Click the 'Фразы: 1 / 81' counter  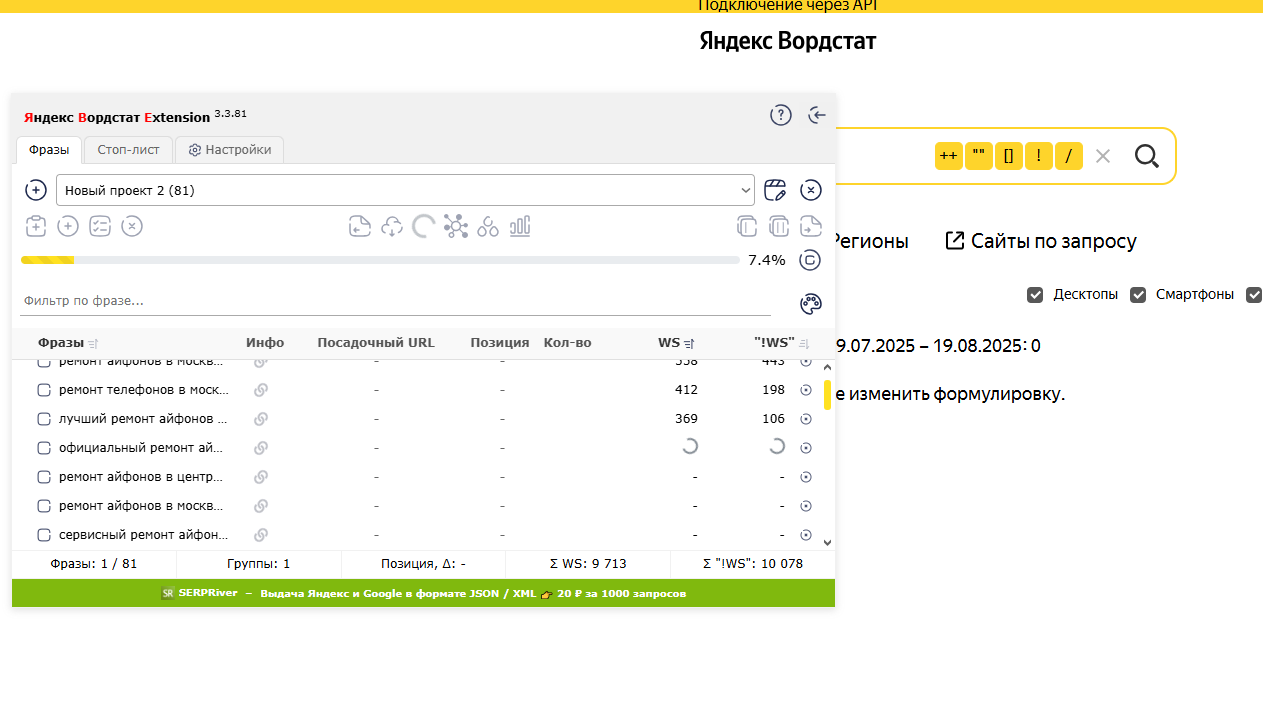94,564
